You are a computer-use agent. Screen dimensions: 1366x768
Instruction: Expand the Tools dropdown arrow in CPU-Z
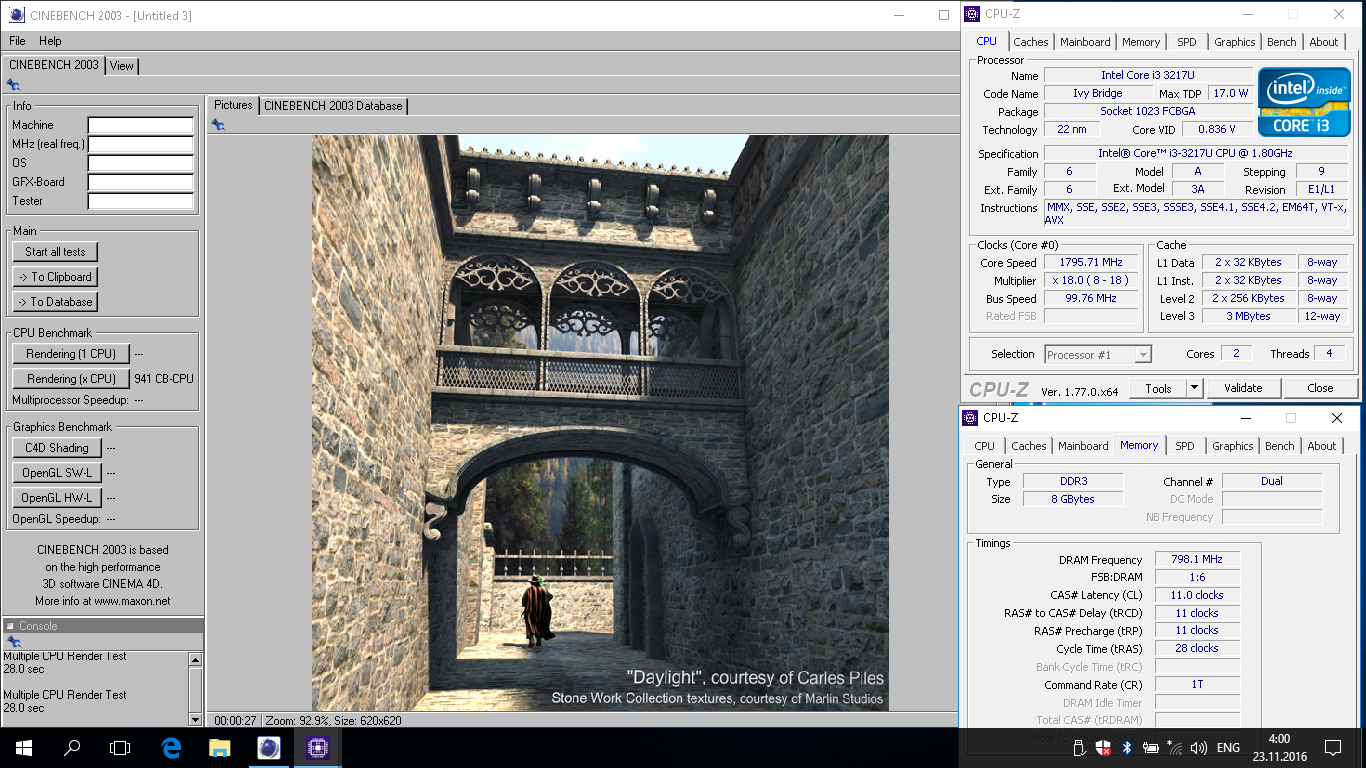pyautogui.click(x=1193, y=388)
